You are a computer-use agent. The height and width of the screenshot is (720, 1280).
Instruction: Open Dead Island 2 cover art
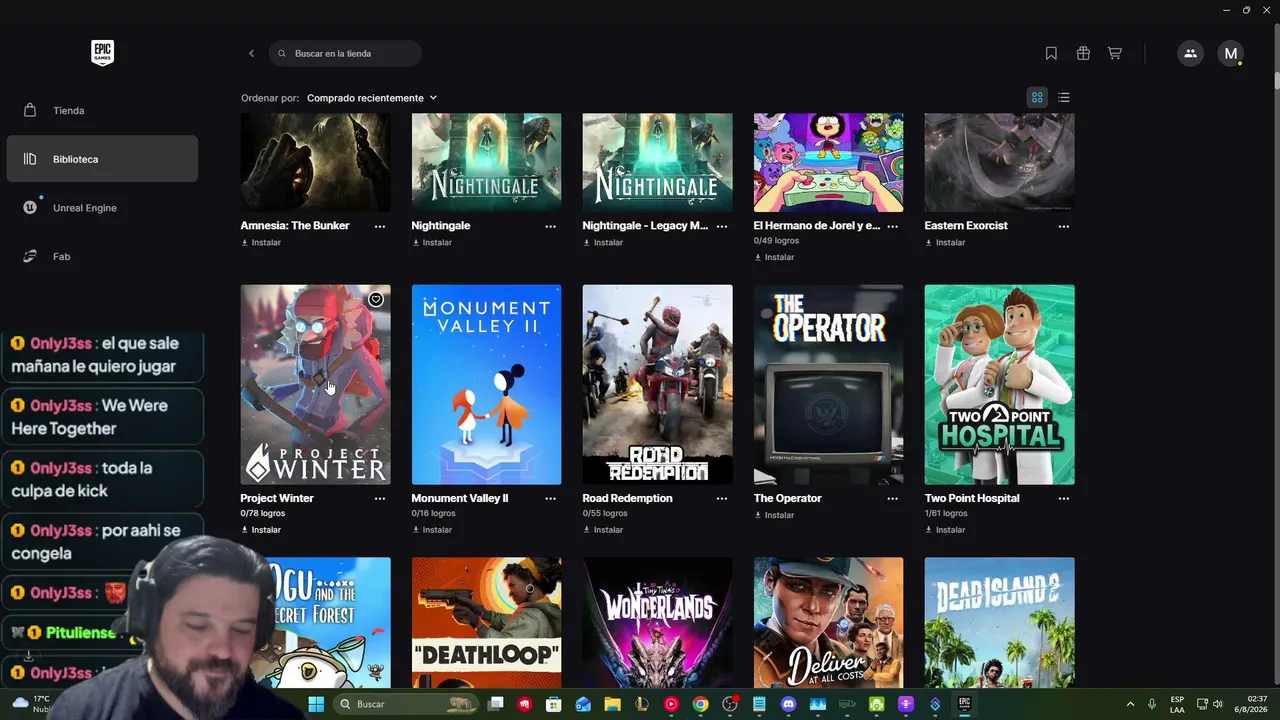tap(999, 622)
